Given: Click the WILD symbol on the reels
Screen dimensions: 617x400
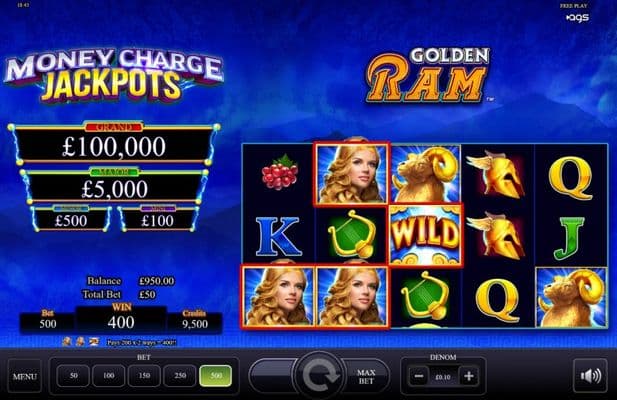Looking at the screenshot, I should pyautogui.click(x=425, y=235).
